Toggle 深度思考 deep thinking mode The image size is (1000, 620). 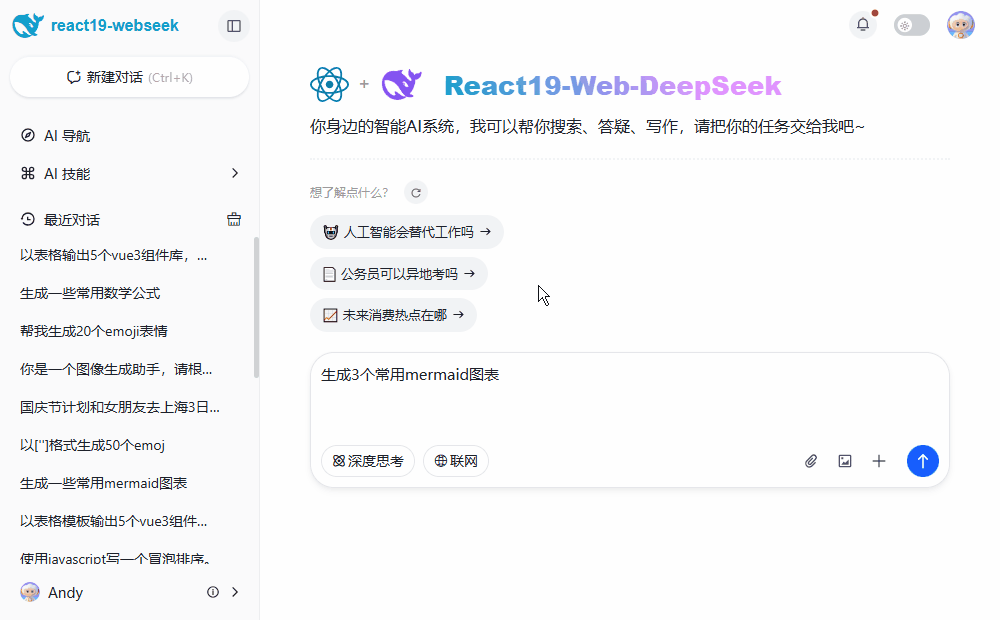(368, 461)
